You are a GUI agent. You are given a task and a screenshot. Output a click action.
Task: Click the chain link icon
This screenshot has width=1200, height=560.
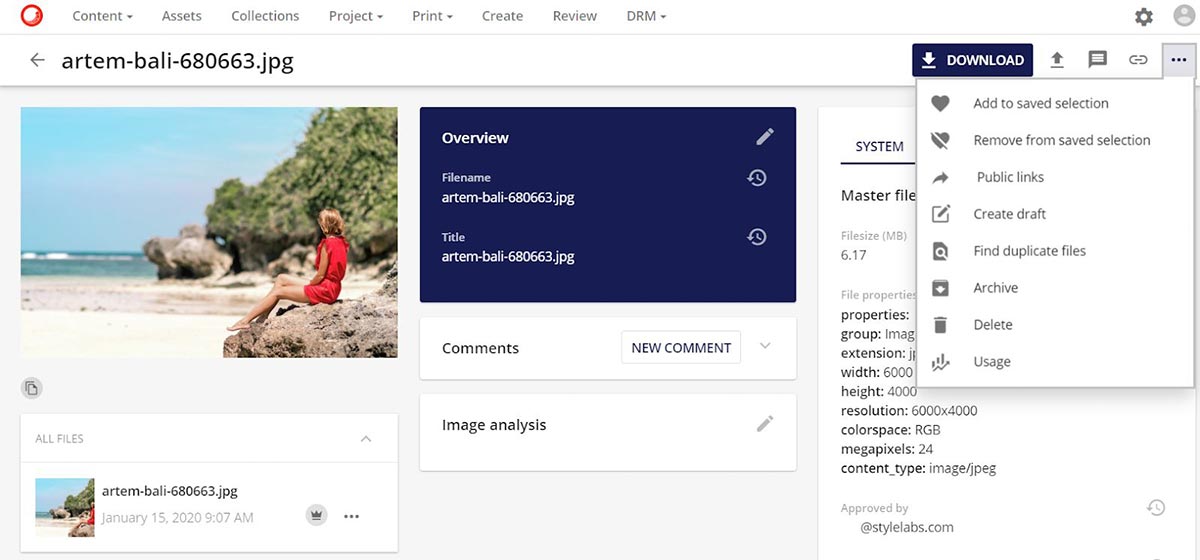tap(1138, 60)
